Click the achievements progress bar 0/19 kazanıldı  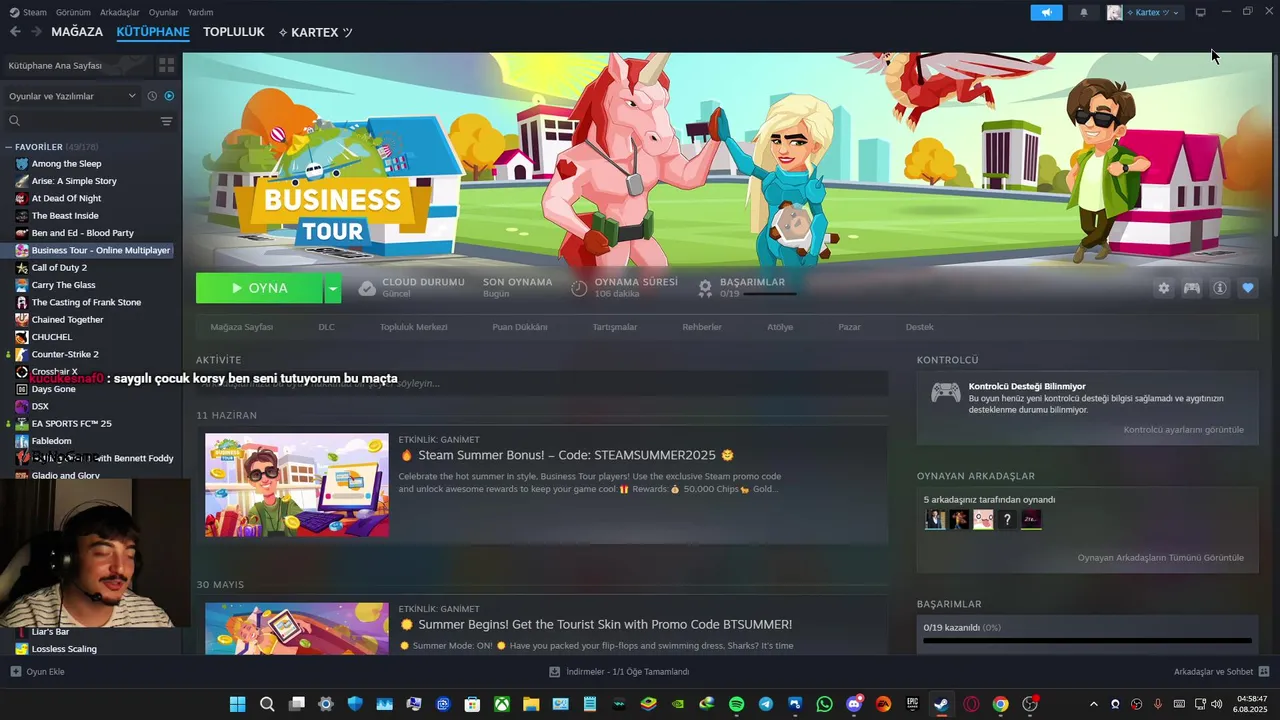tap(1087, 639)
